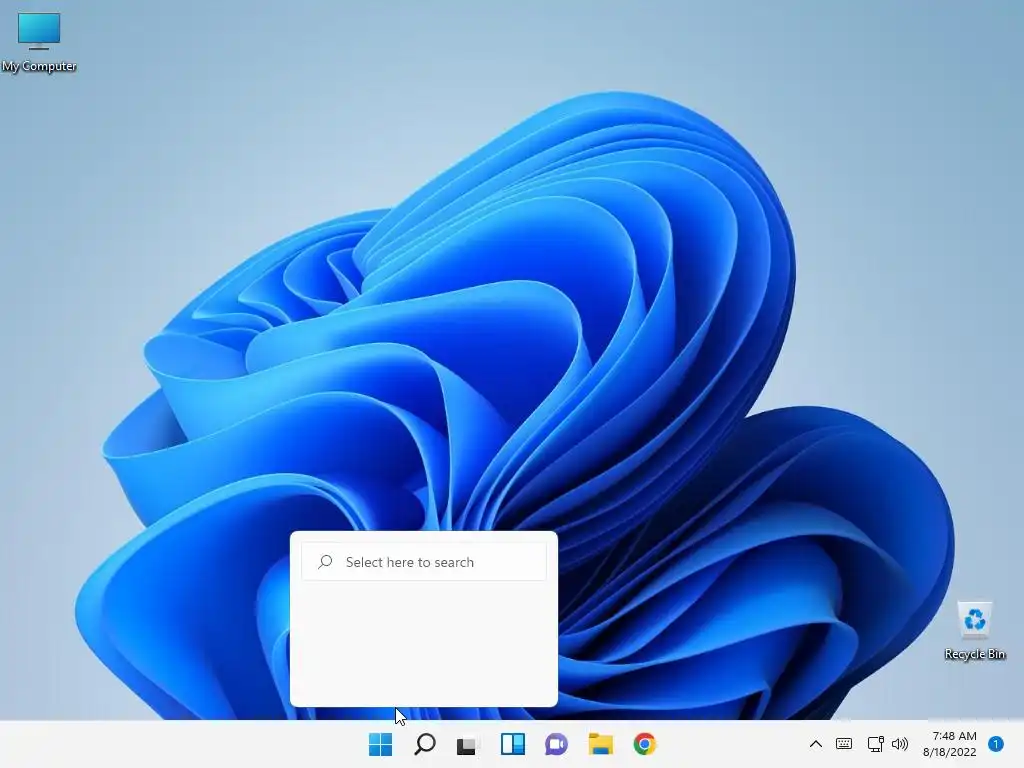Select the Recycle Bin desktop icon
Image resolution: width=1024 pixels, height=768 pixels.
[x=975, y=631]
